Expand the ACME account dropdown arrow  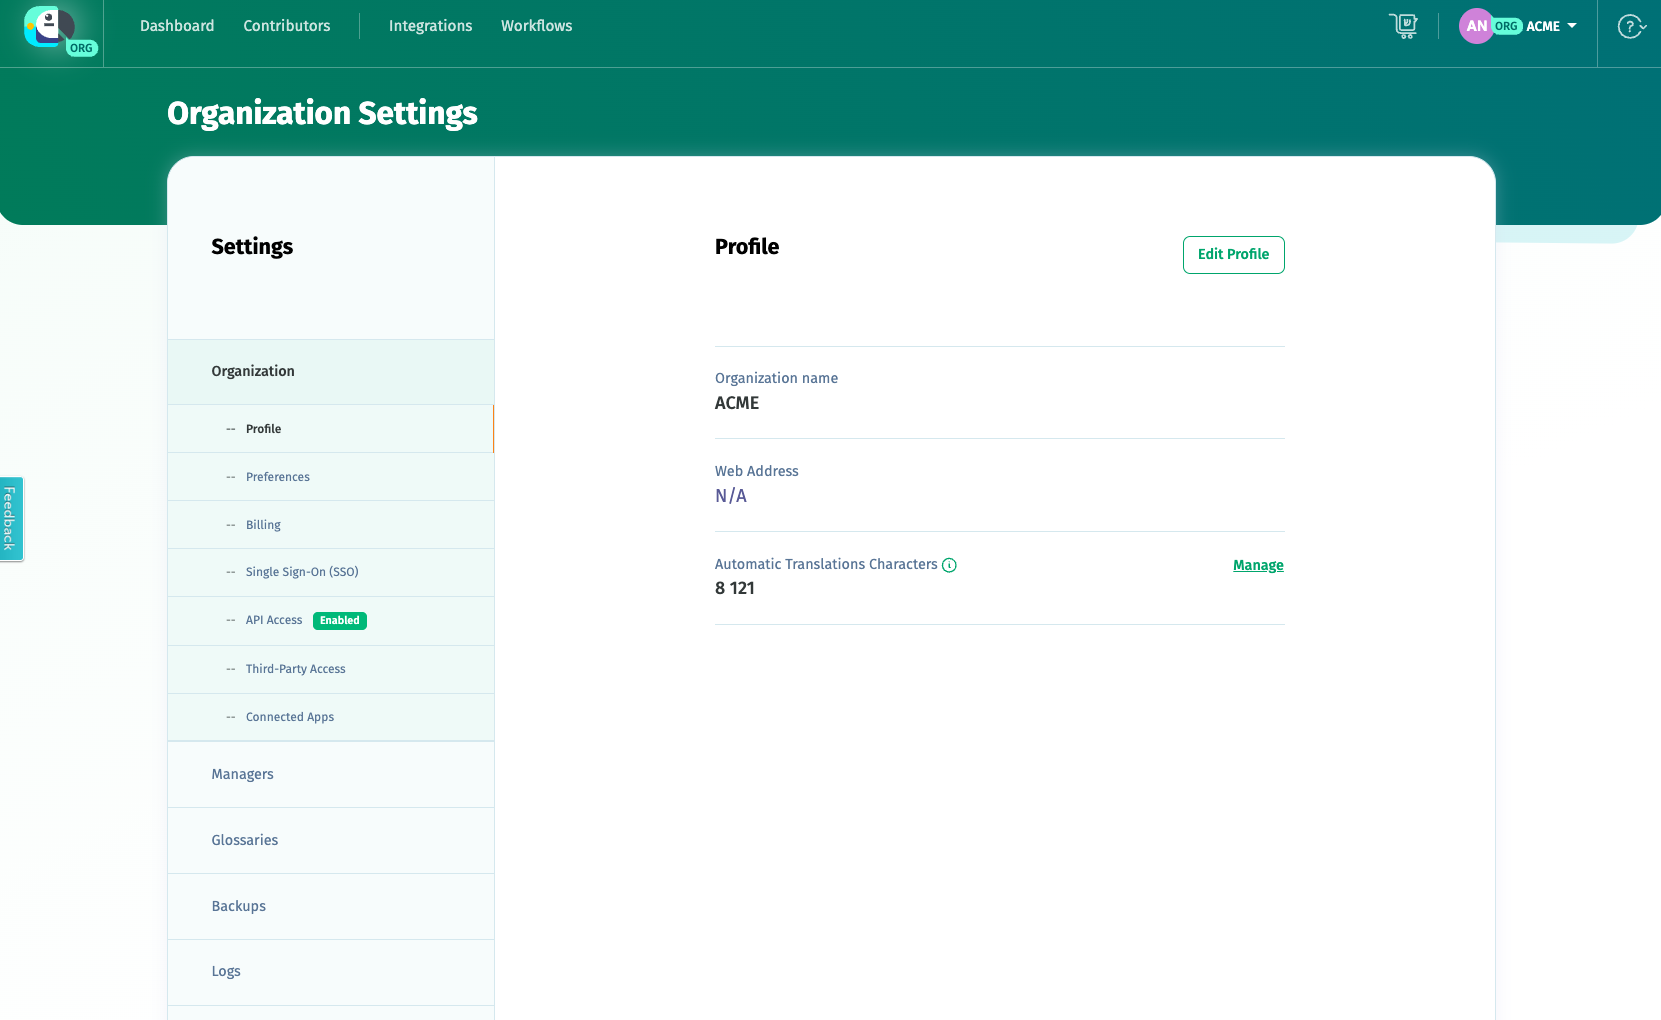pos(1572,26)
